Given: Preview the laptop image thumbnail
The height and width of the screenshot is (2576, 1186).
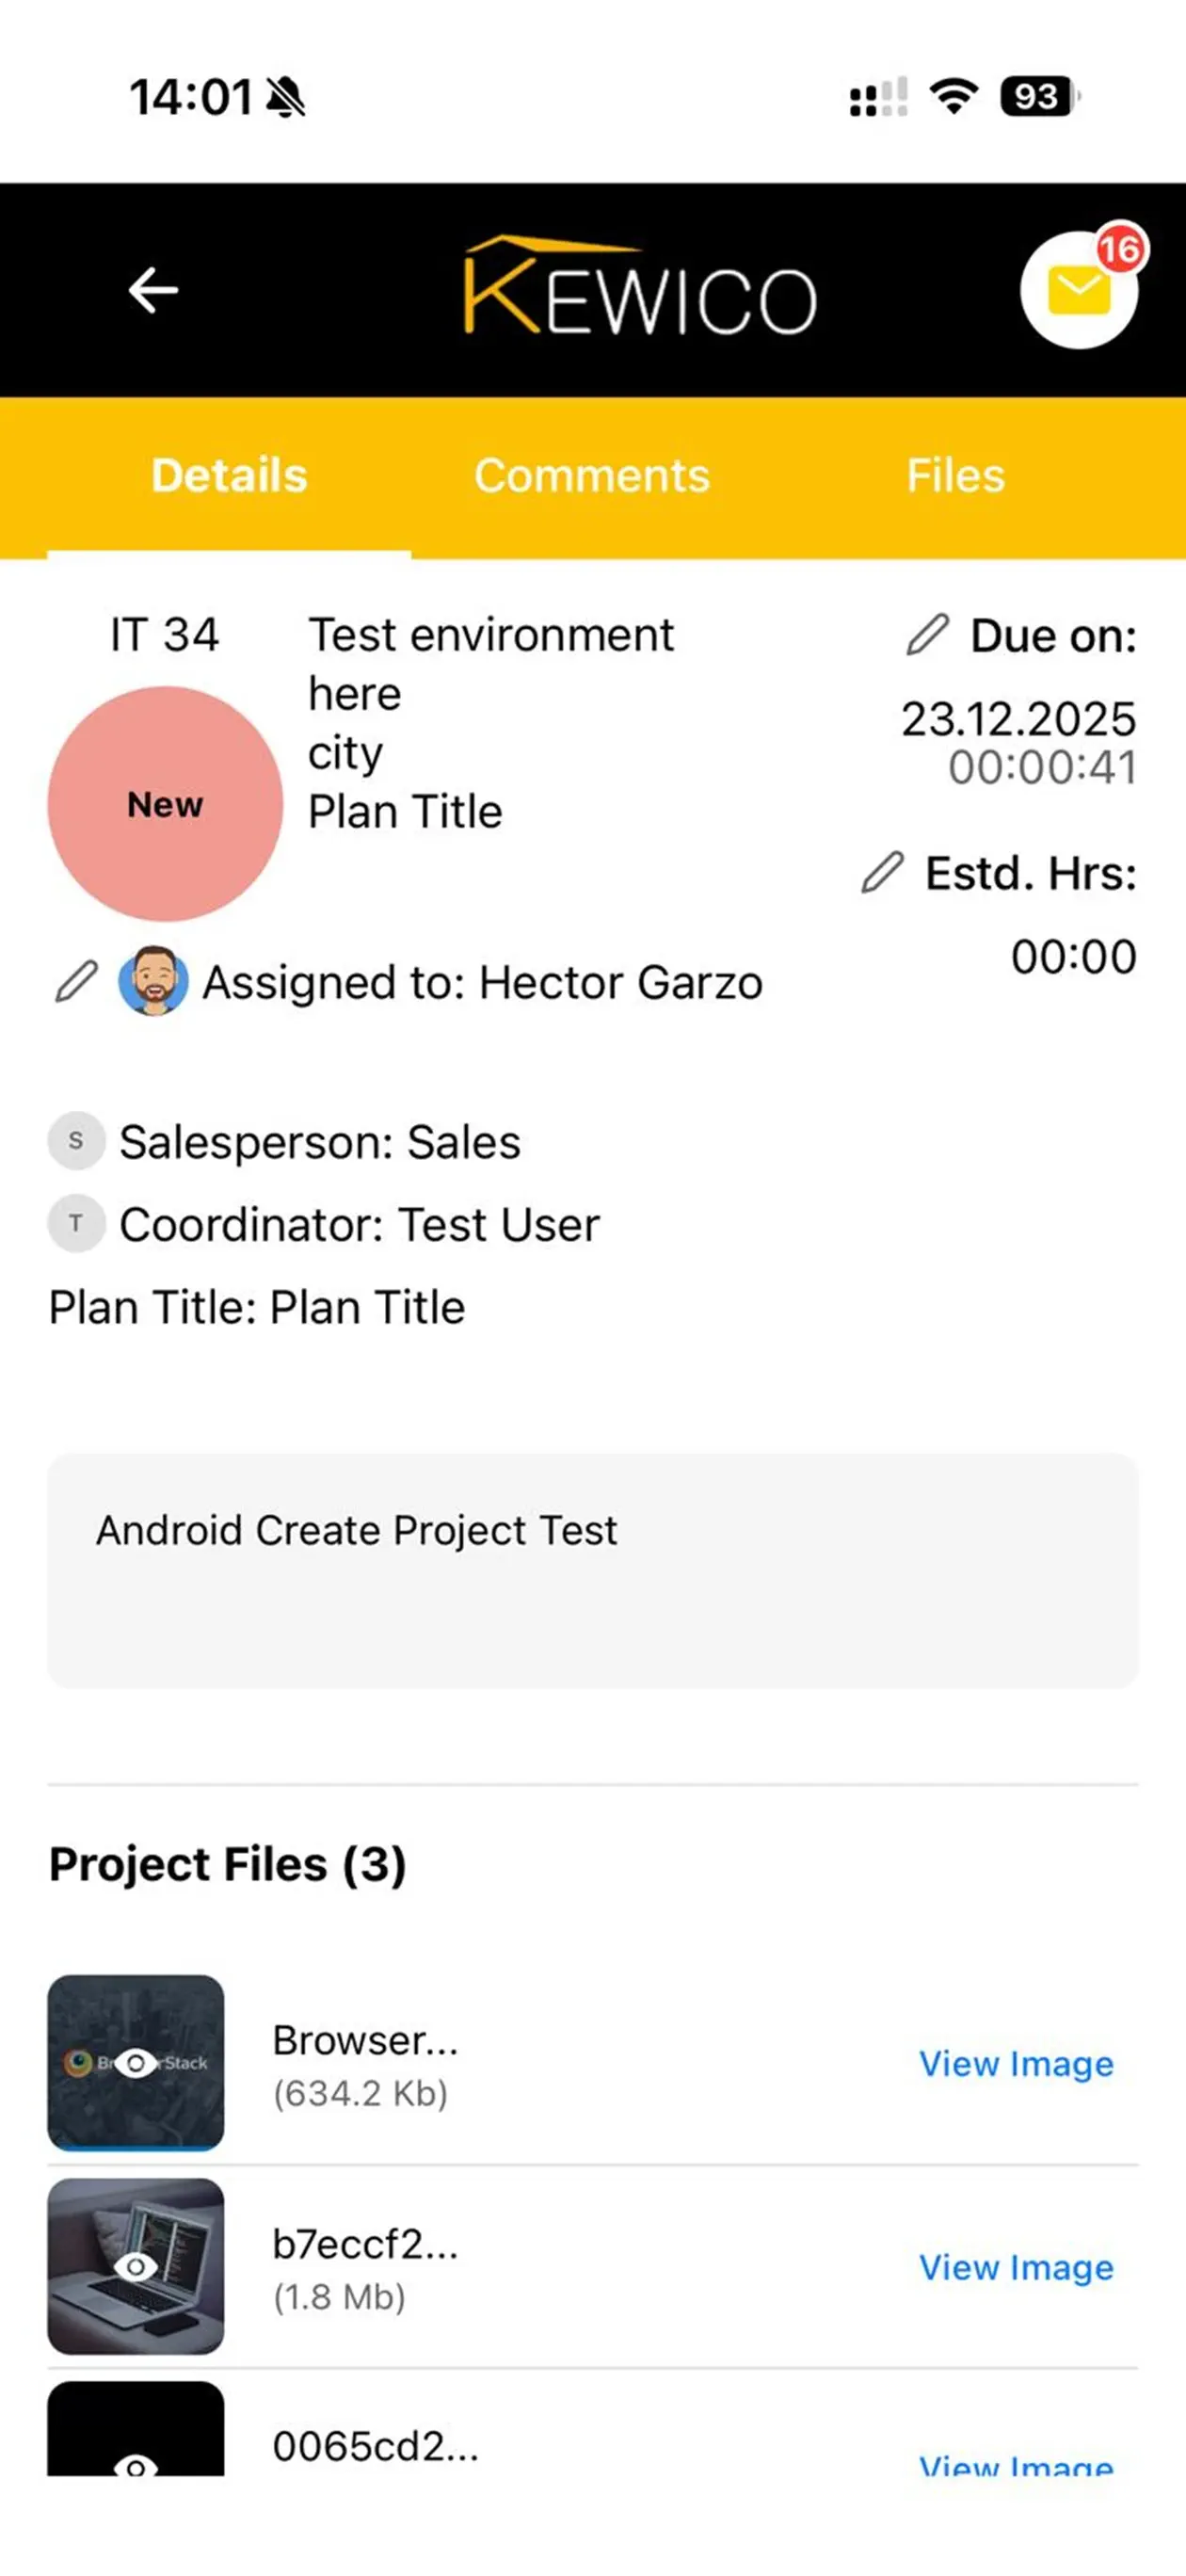Looking at the screenshot, I should (x=136, y=2266).
